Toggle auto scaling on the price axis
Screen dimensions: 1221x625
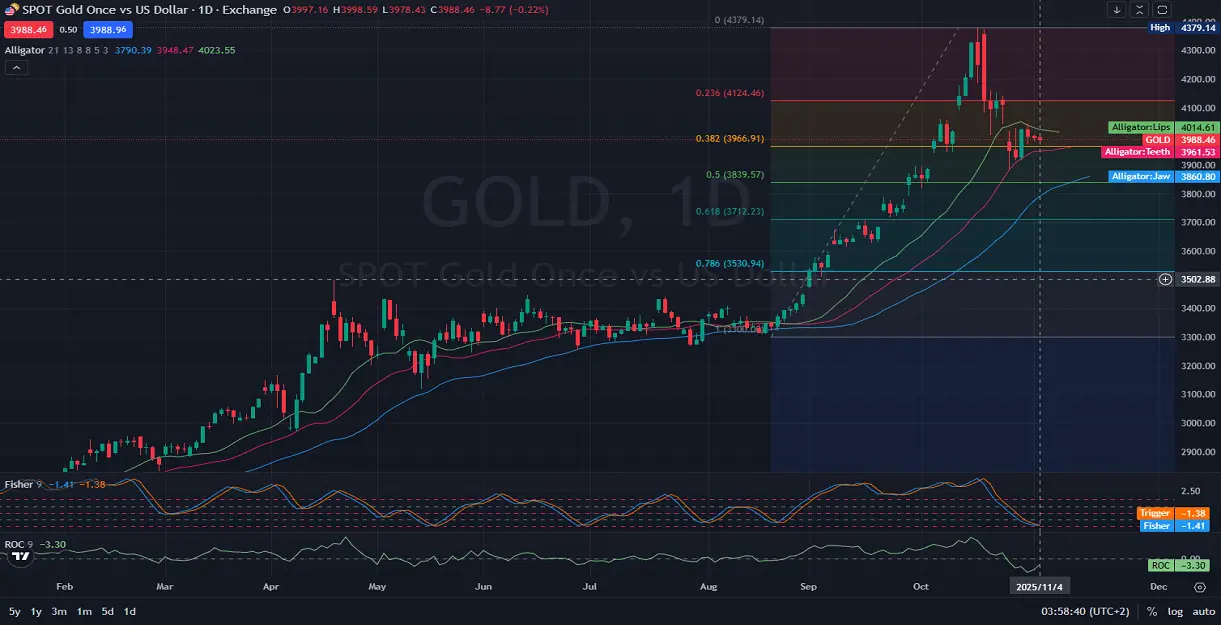(x=1205, y=611)
